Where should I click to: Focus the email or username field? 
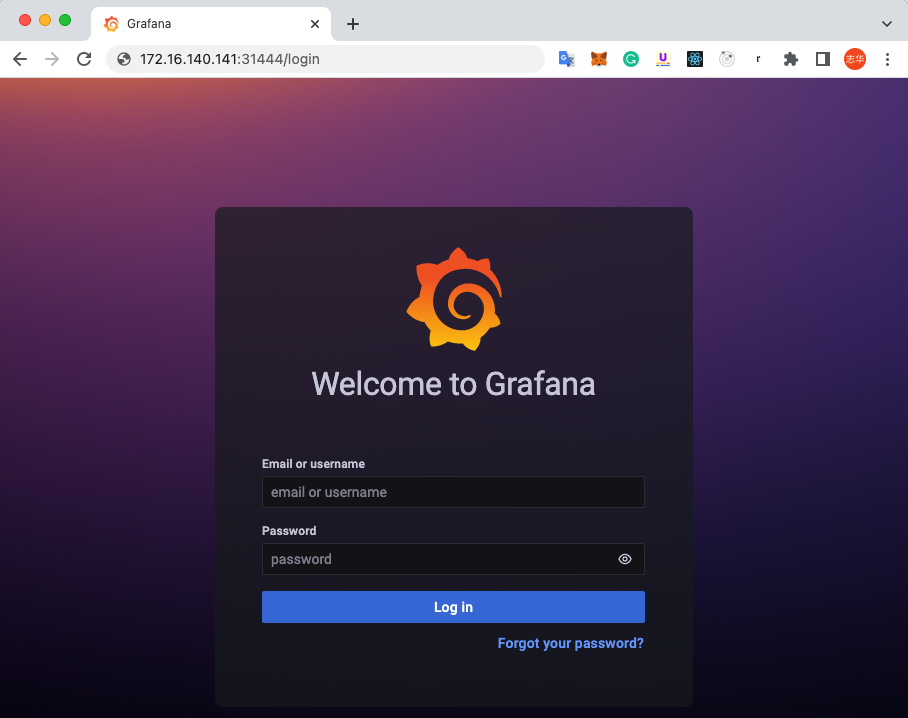tap(453, 492)
